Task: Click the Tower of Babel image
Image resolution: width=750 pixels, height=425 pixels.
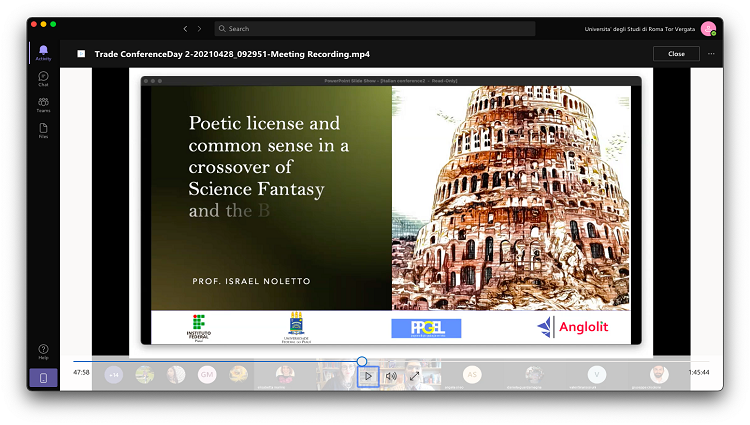Action: (511, 198)
